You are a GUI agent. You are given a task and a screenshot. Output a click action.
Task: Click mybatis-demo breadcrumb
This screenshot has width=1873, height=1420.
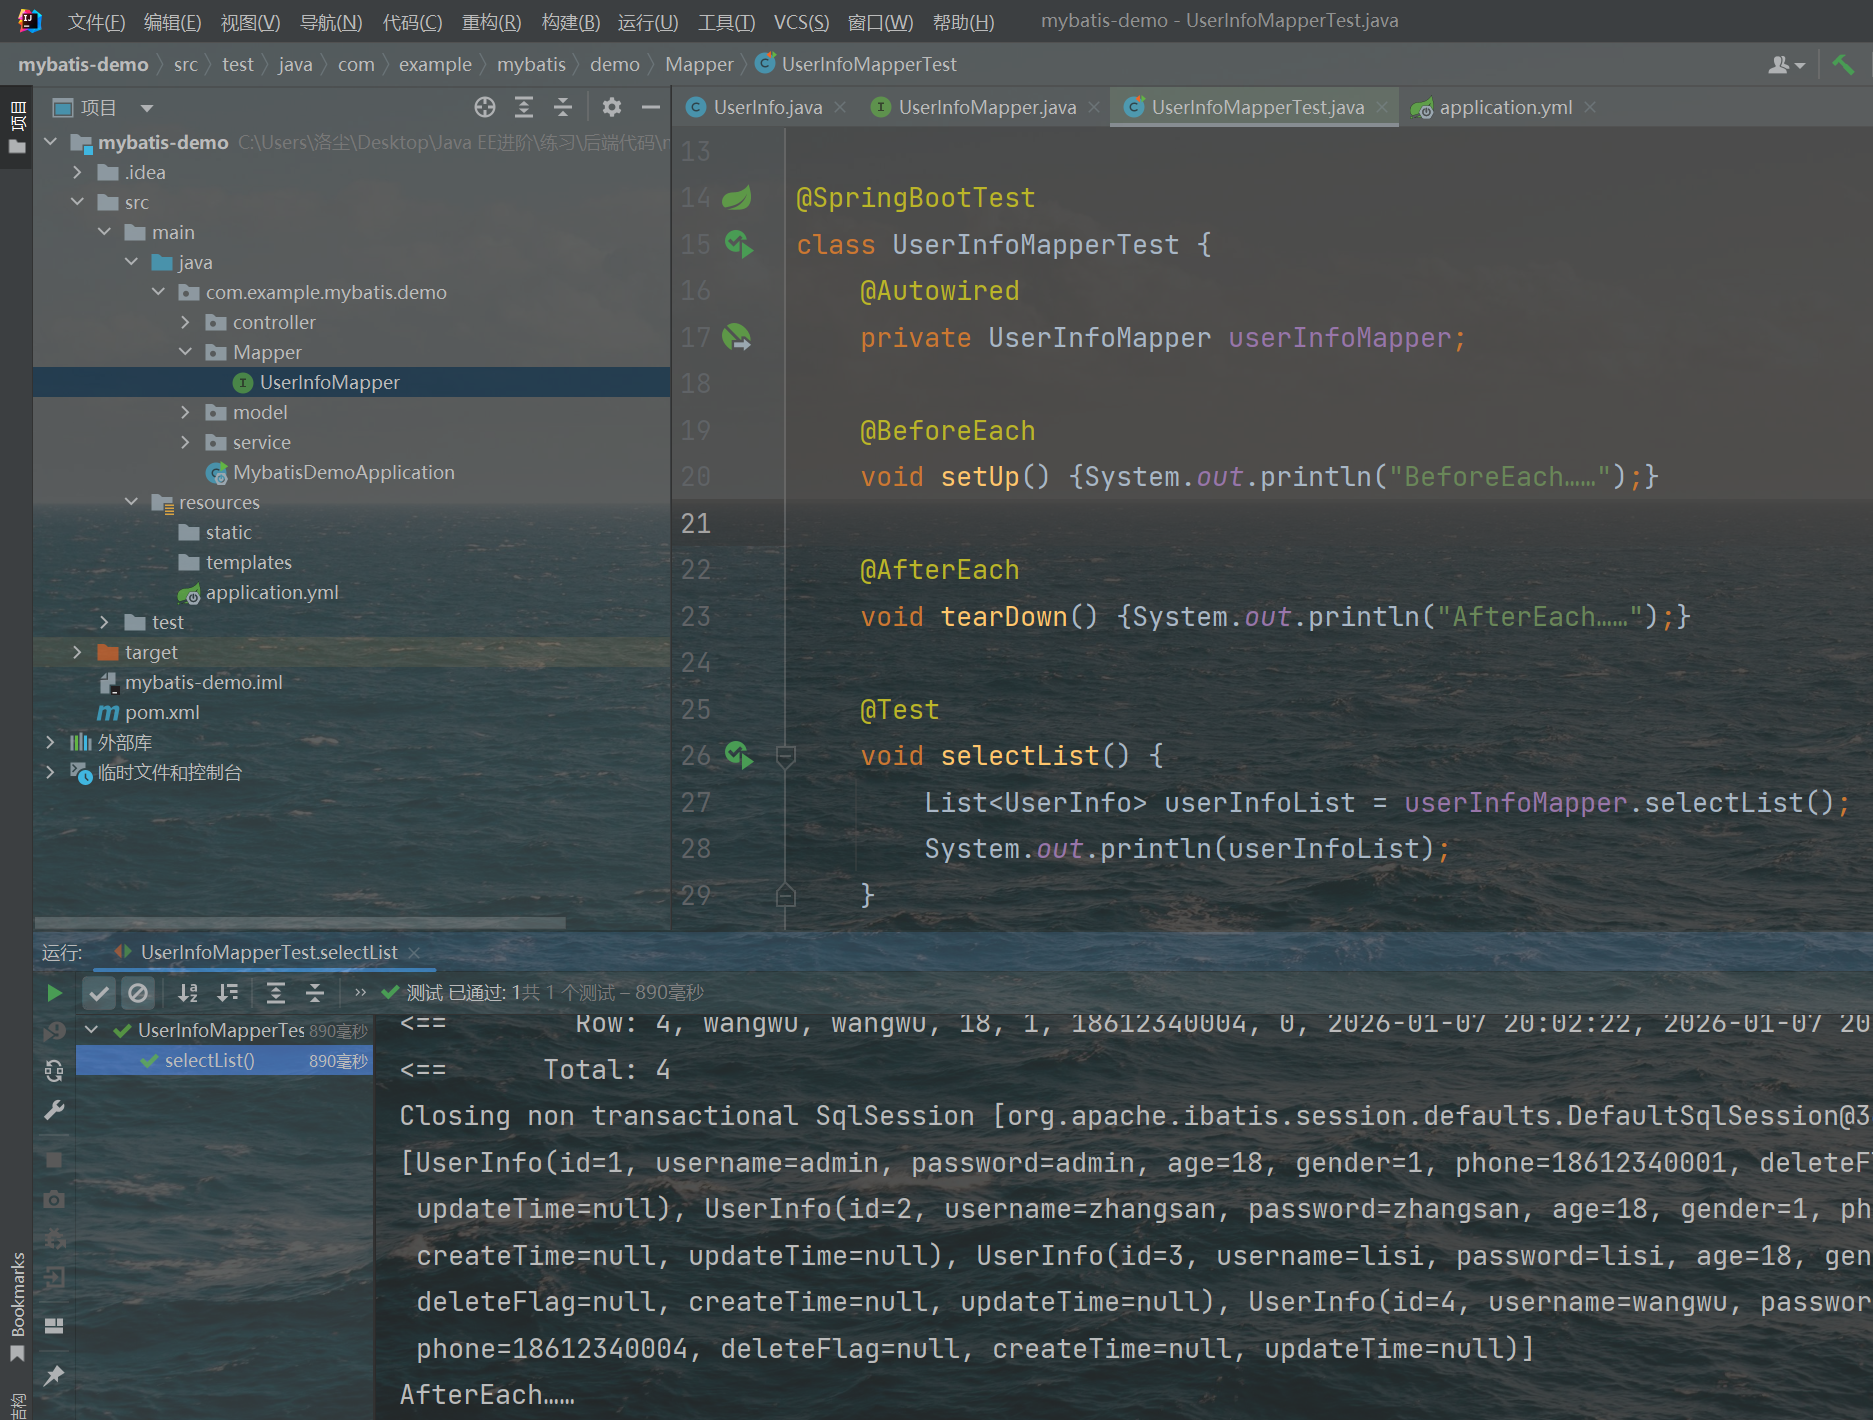point(83,64)
